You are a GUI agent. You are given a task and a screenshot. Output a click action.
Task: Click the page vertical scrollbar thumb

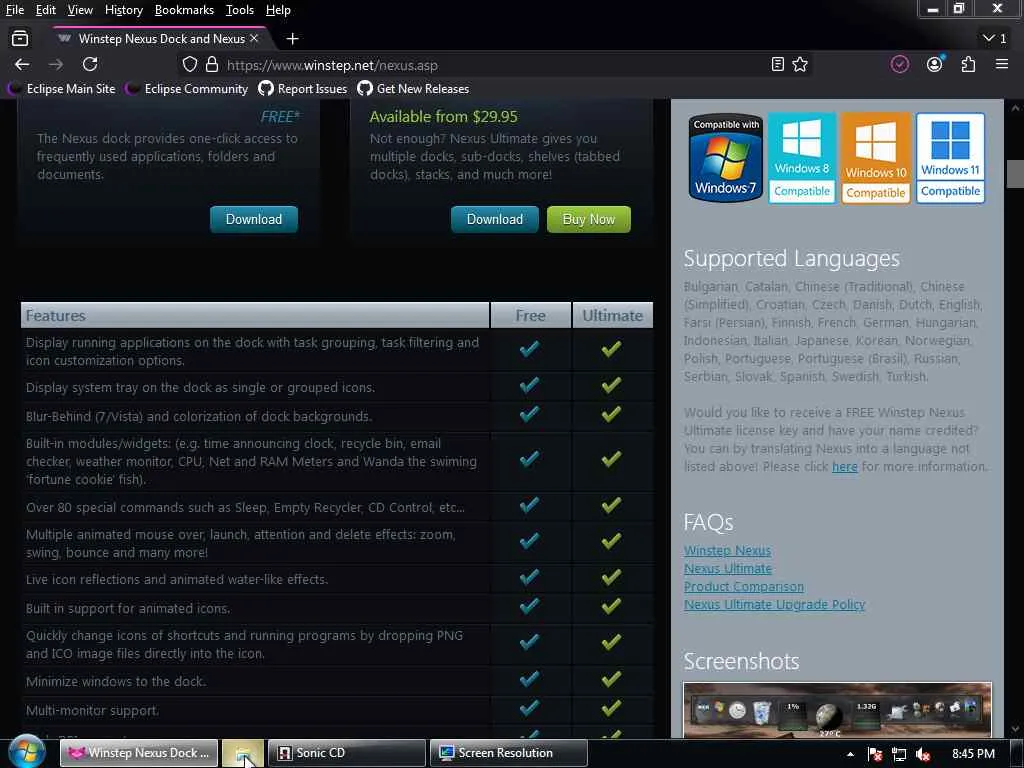[x=1016, y=174]
